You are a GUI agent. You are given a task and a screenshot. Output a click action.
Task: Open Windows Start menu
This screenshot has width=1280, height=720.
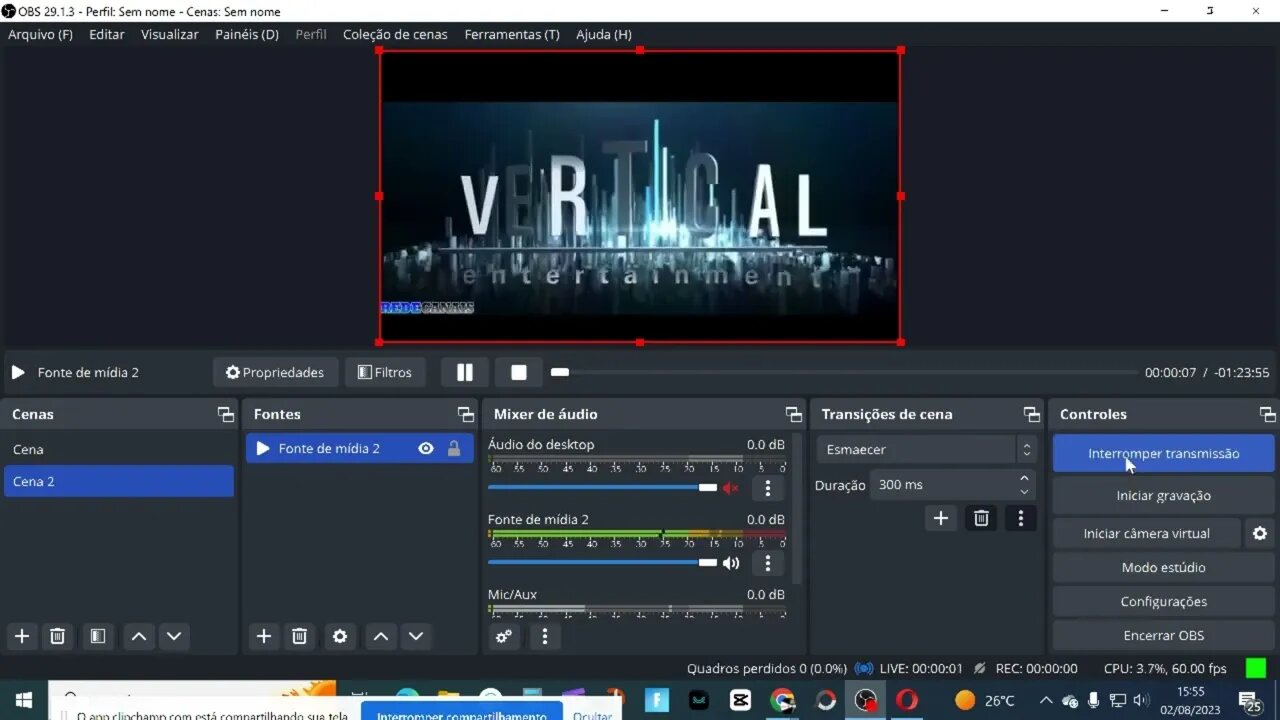click(x=23, y=700)
